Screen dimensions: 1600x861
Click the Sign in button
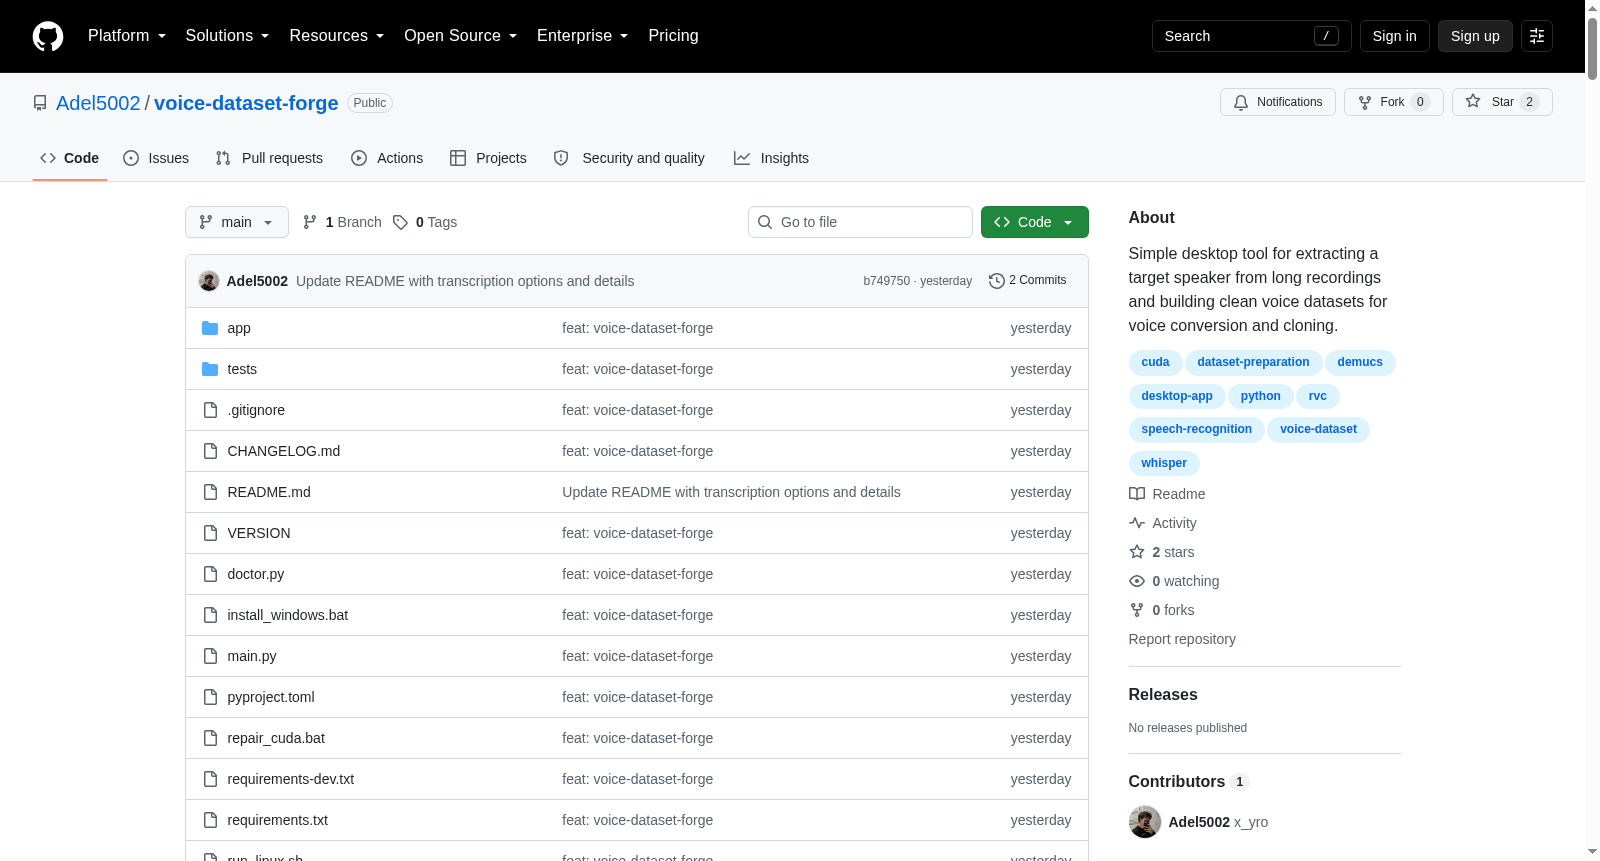point(1395,36)
